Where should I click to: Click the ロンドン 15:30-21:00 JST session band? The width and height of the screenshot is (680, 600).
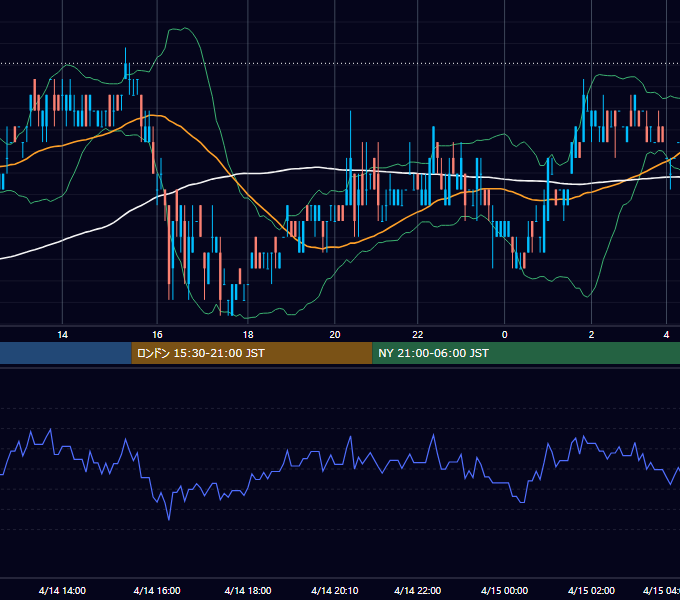(252, 353)
